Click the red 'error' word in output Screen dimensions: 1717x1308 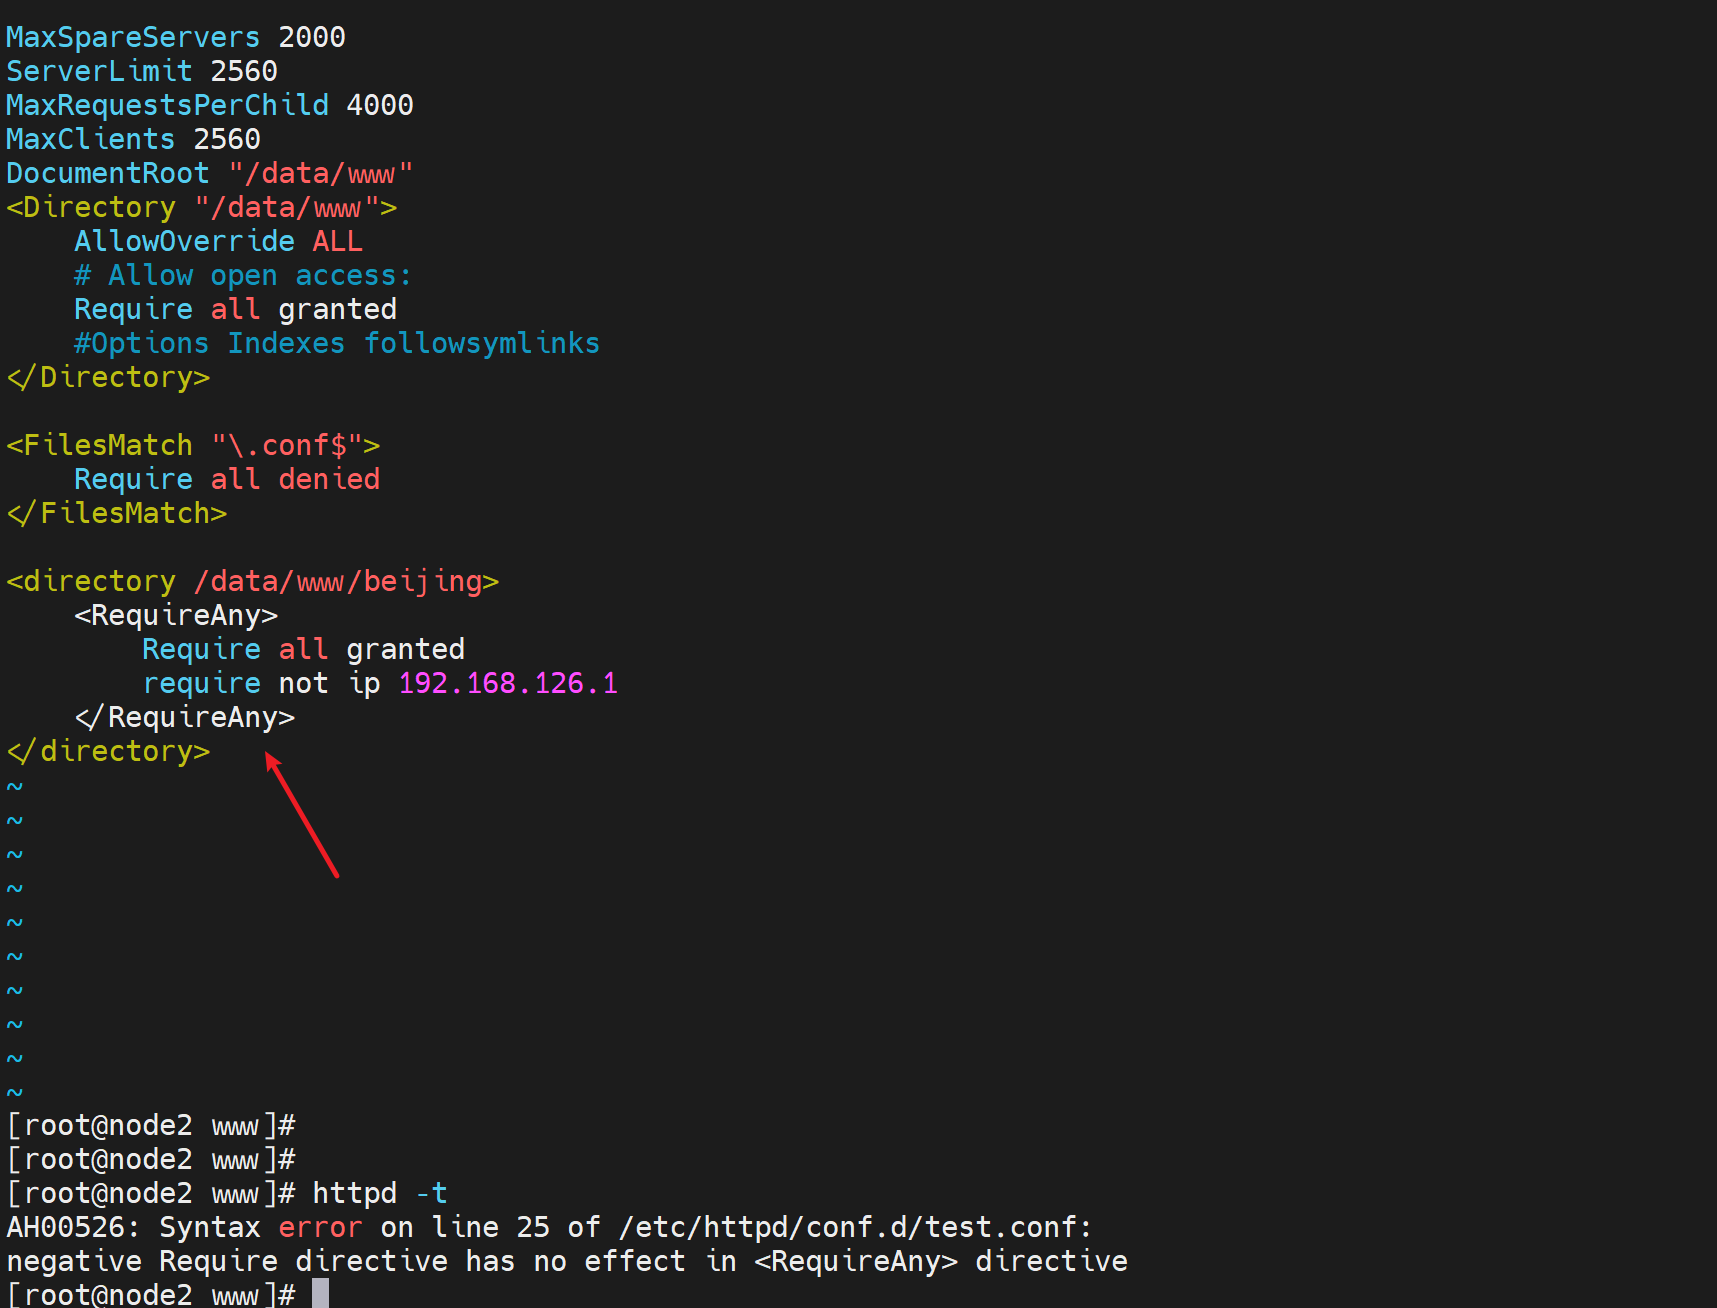pos(320,1227)
